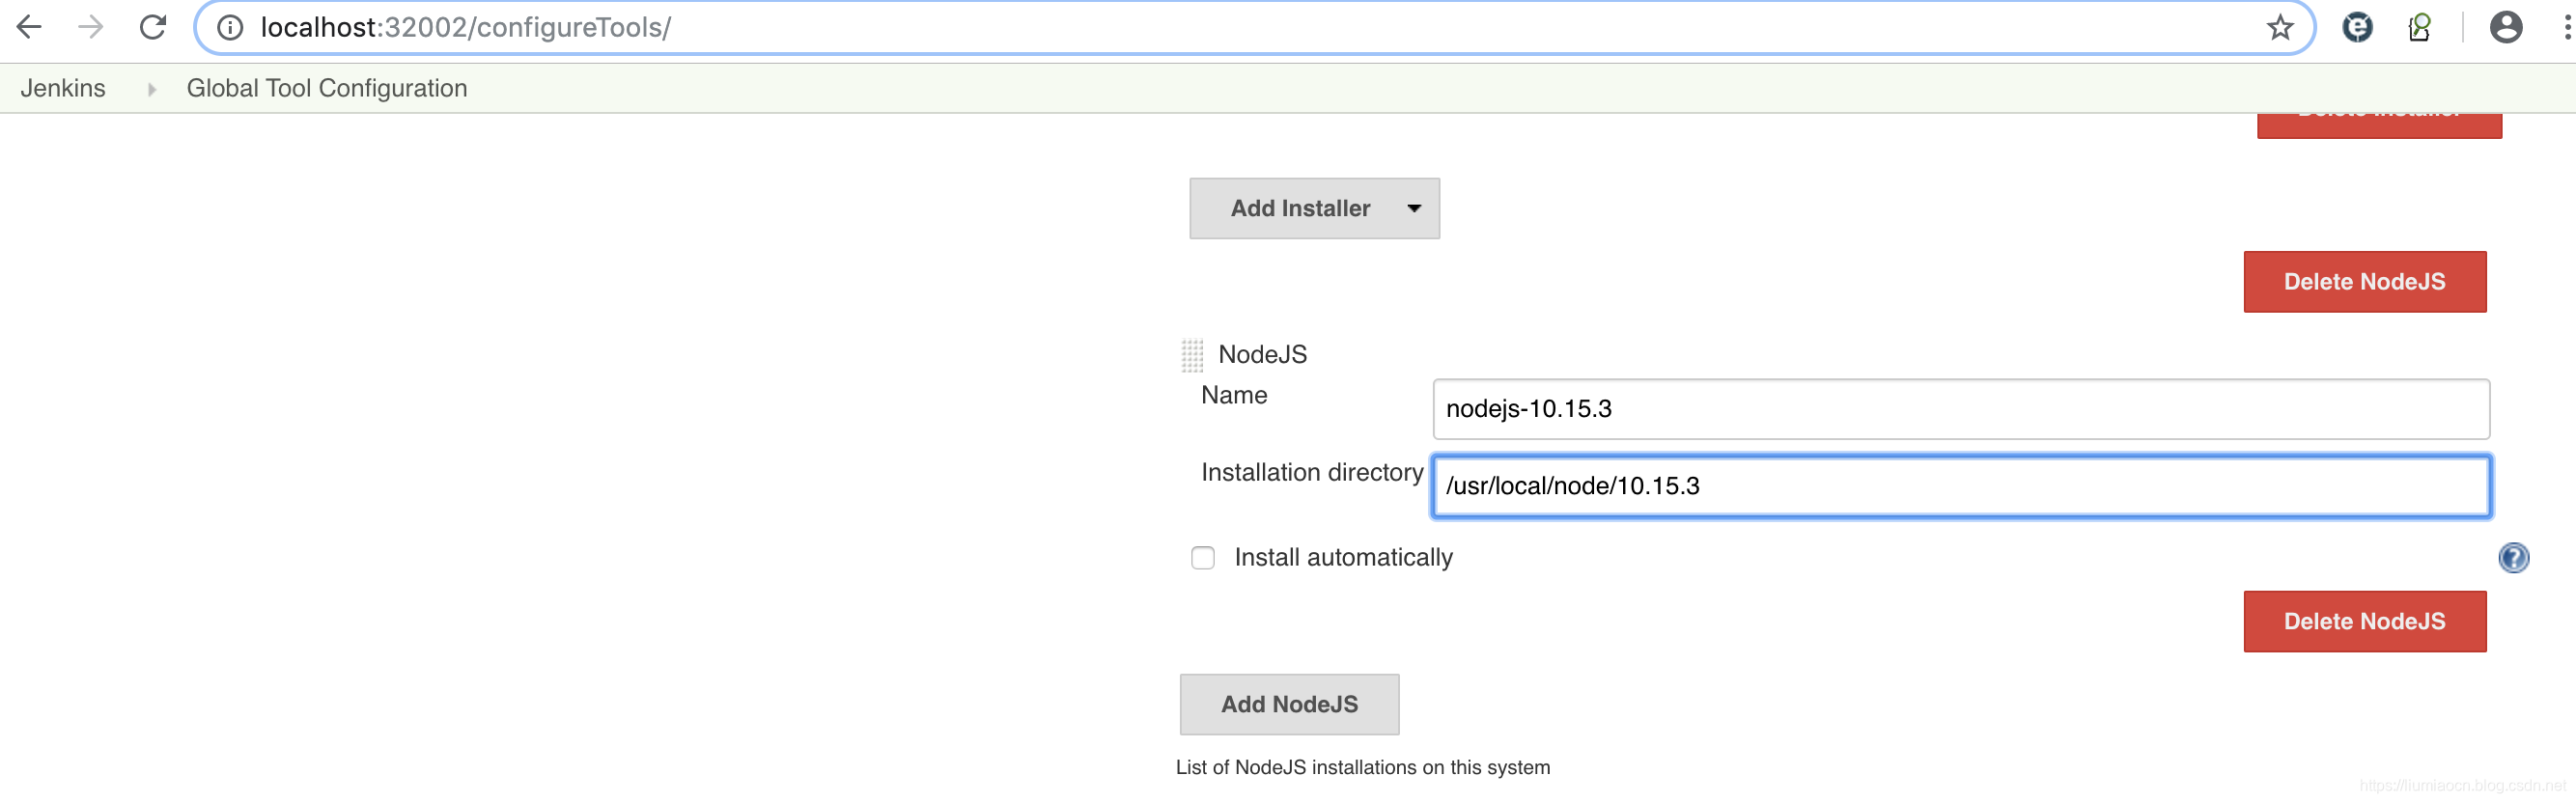
Task: Bookmark this page with the star icon
Action: pos(2279,27)
